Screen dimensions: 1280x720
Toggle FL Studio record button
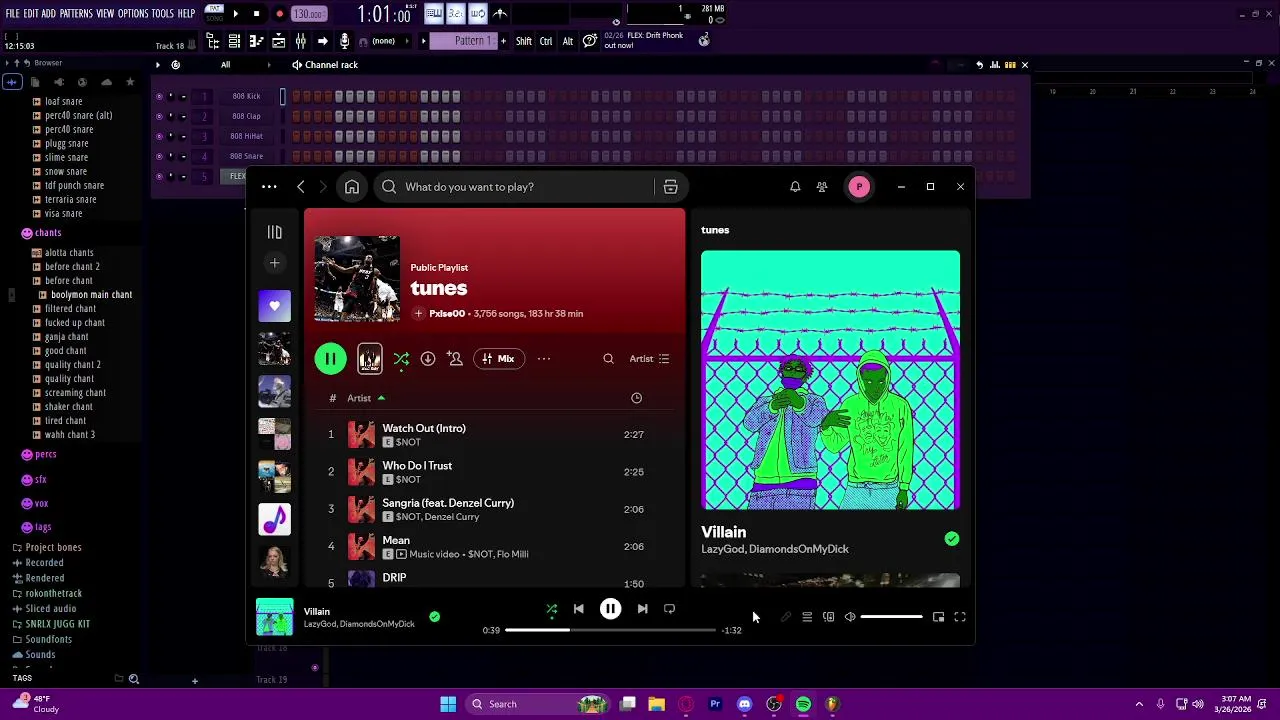279,14
